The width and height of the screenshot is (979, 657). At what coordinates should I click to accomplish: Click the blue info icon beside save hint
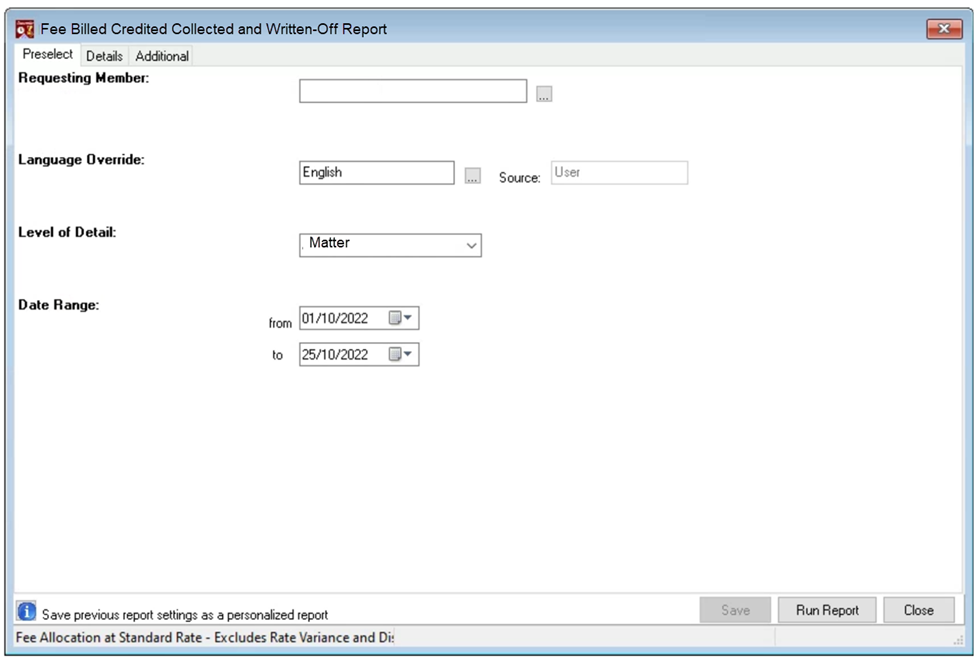(26, 611)
